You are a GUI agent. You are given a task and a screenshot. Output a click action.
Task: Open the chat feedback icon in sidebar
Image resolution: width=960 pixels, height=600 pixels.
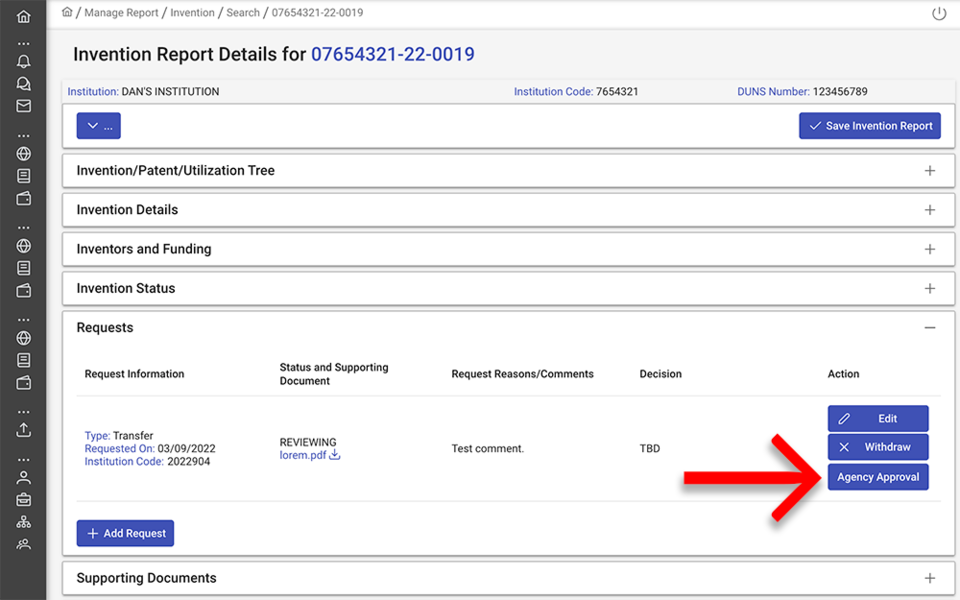tap(24, 84)
